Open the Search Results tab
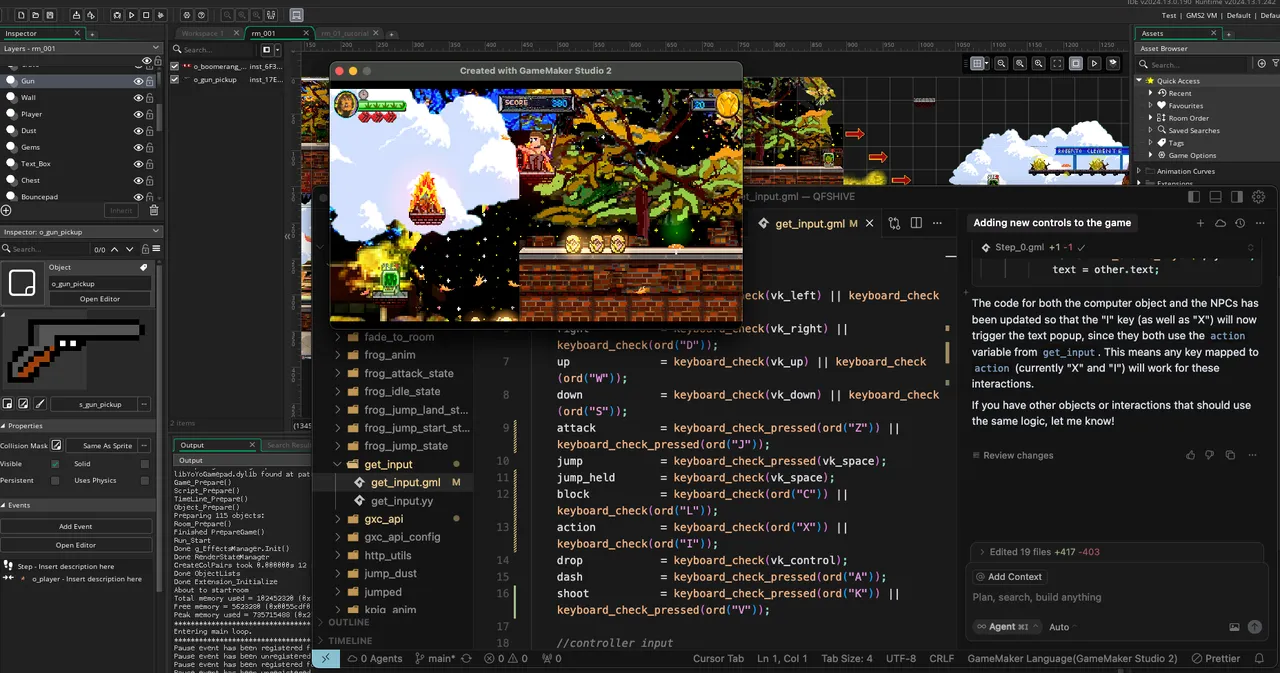1280x673 pixels. point(290,445)
